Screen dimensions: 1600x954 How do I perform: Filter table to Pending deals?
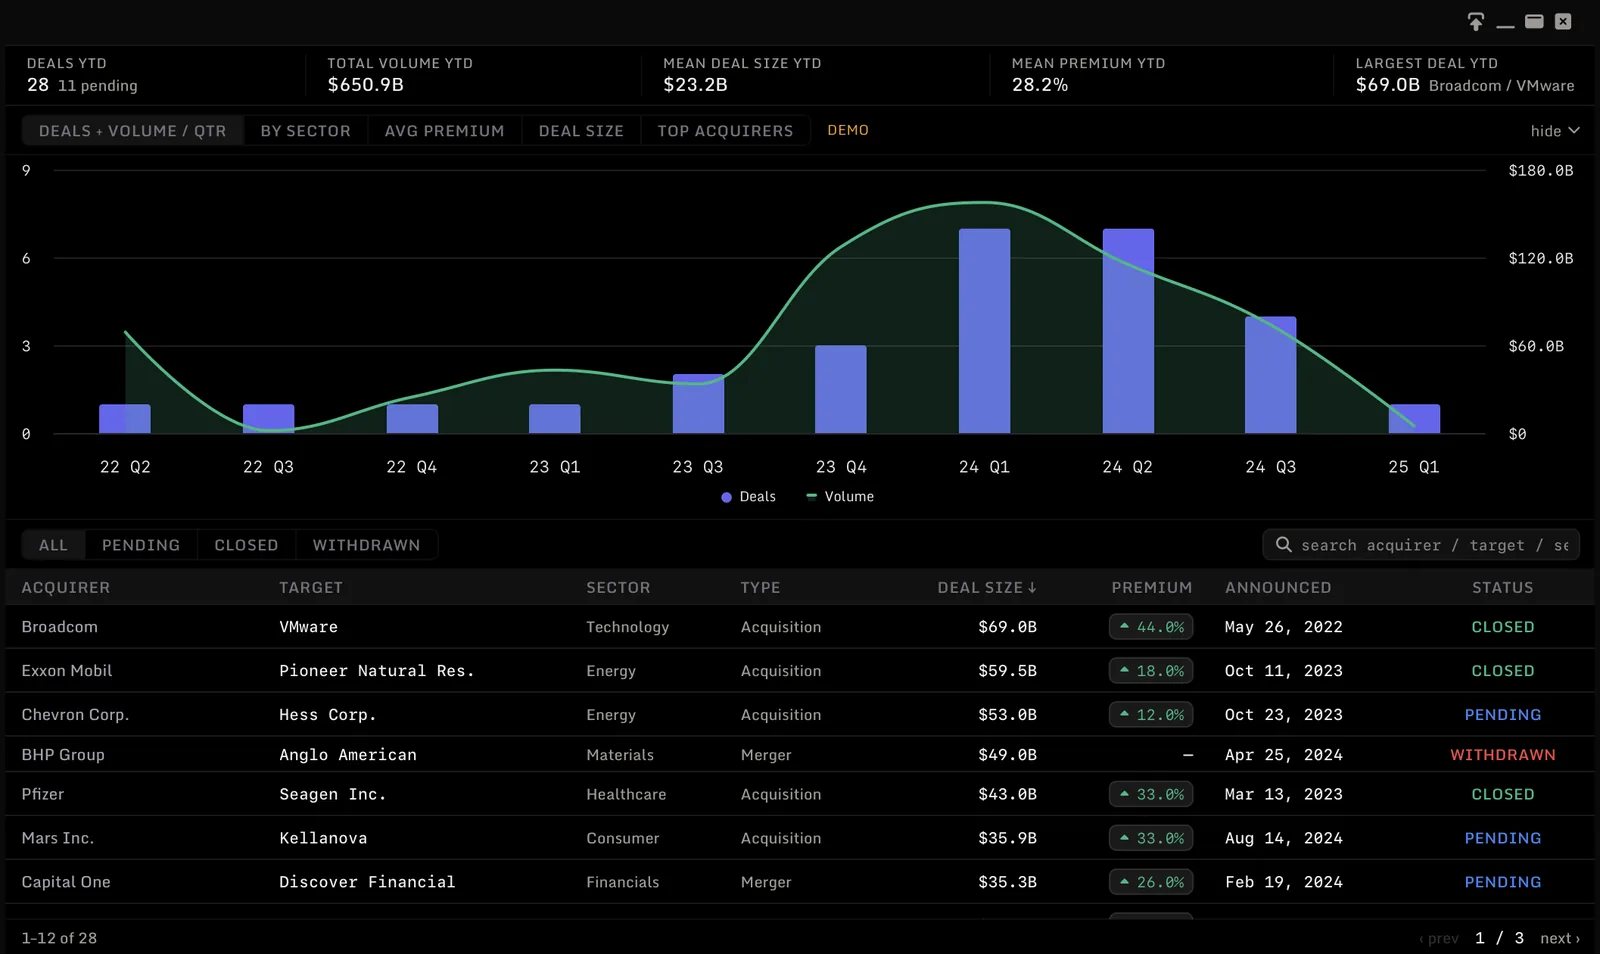tap(141, 545)
